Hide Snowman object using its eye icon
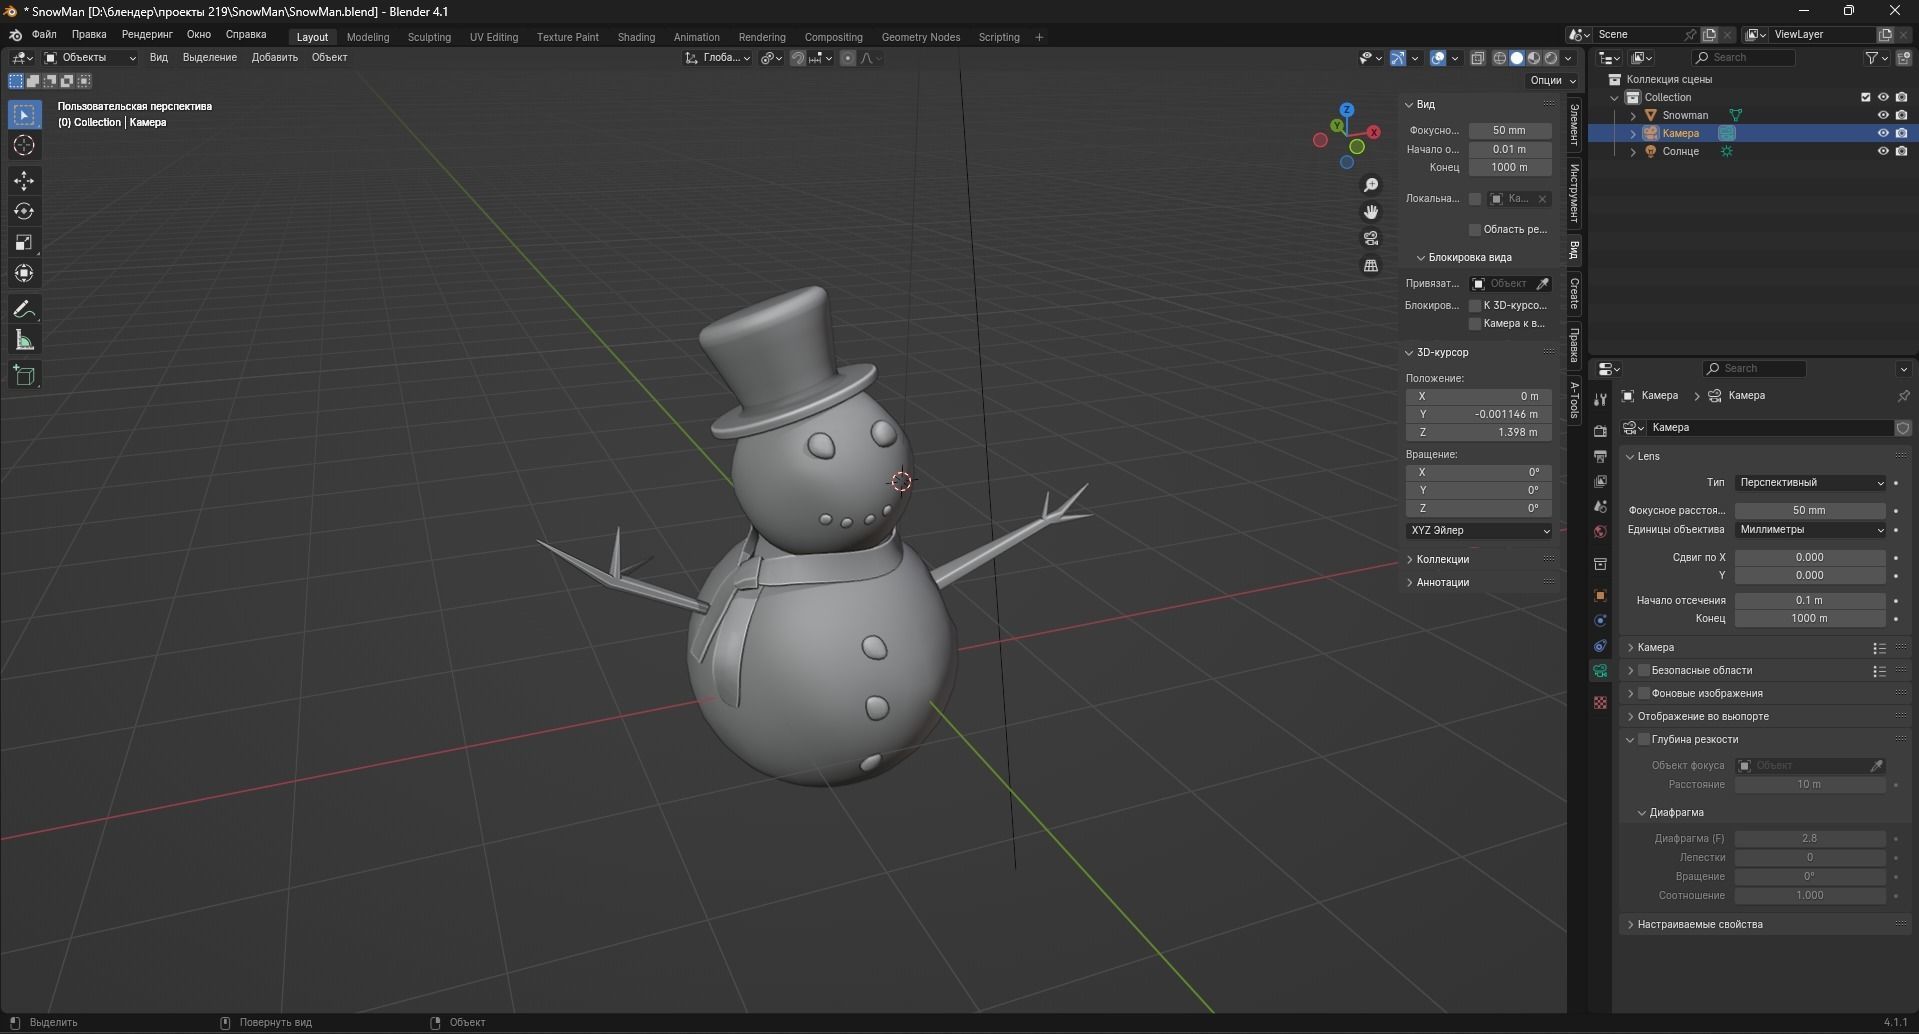 (x=1882, y=115)
